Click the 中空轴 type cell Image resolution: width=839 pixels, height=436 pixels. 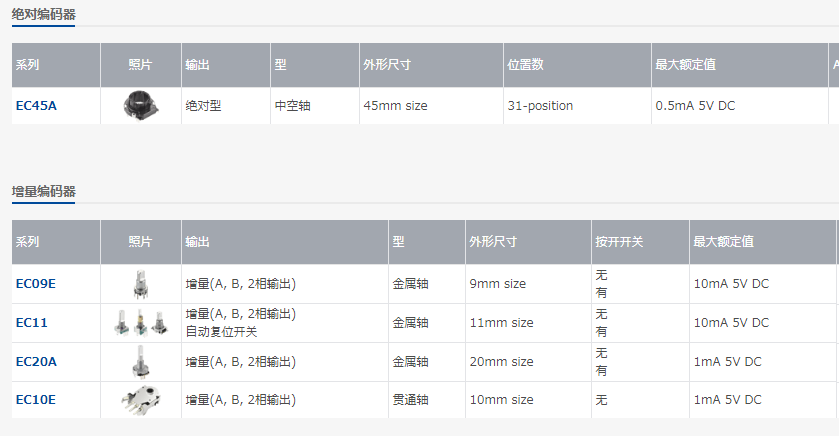point(293,105)
